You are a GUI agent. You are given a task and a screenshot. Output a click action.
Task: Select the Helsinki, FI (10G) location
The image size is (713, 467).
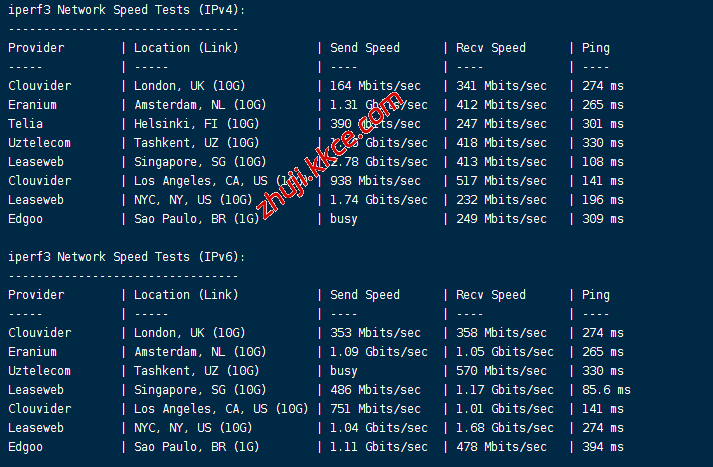196,124
